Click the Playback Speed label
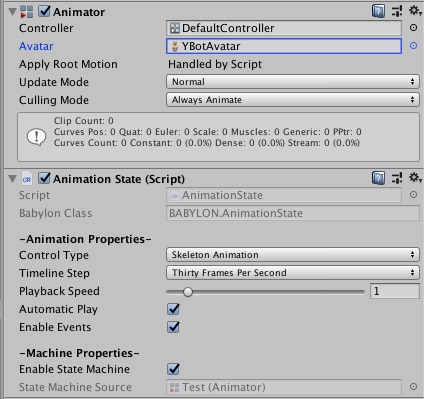The height and width of the screenshot is (399, 424). coord(59,291)
